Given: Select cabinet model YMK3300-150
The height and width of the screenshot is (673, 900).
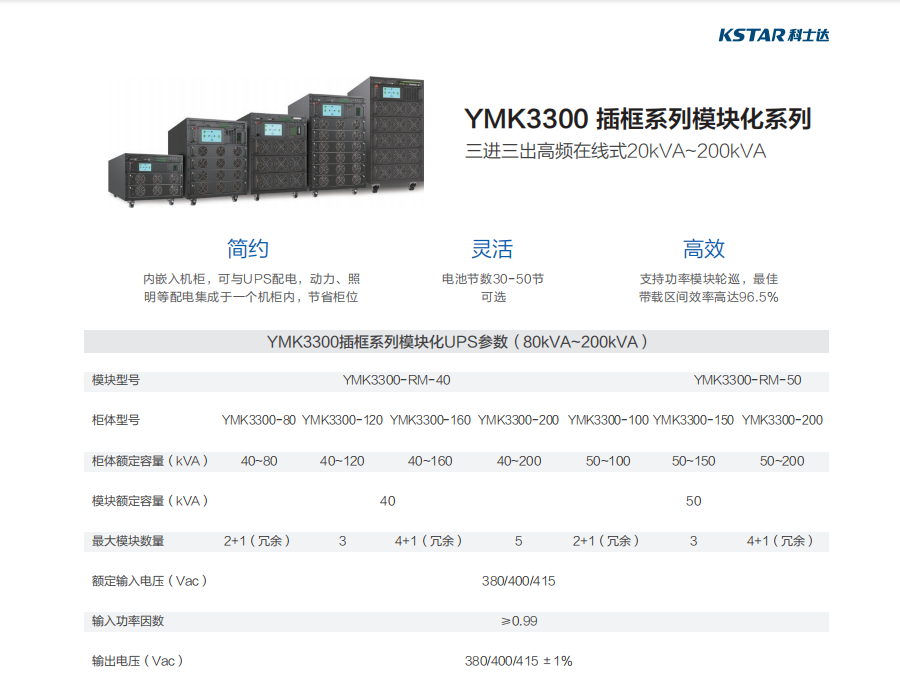Looking at the screenshot, I should click(693, 420).
